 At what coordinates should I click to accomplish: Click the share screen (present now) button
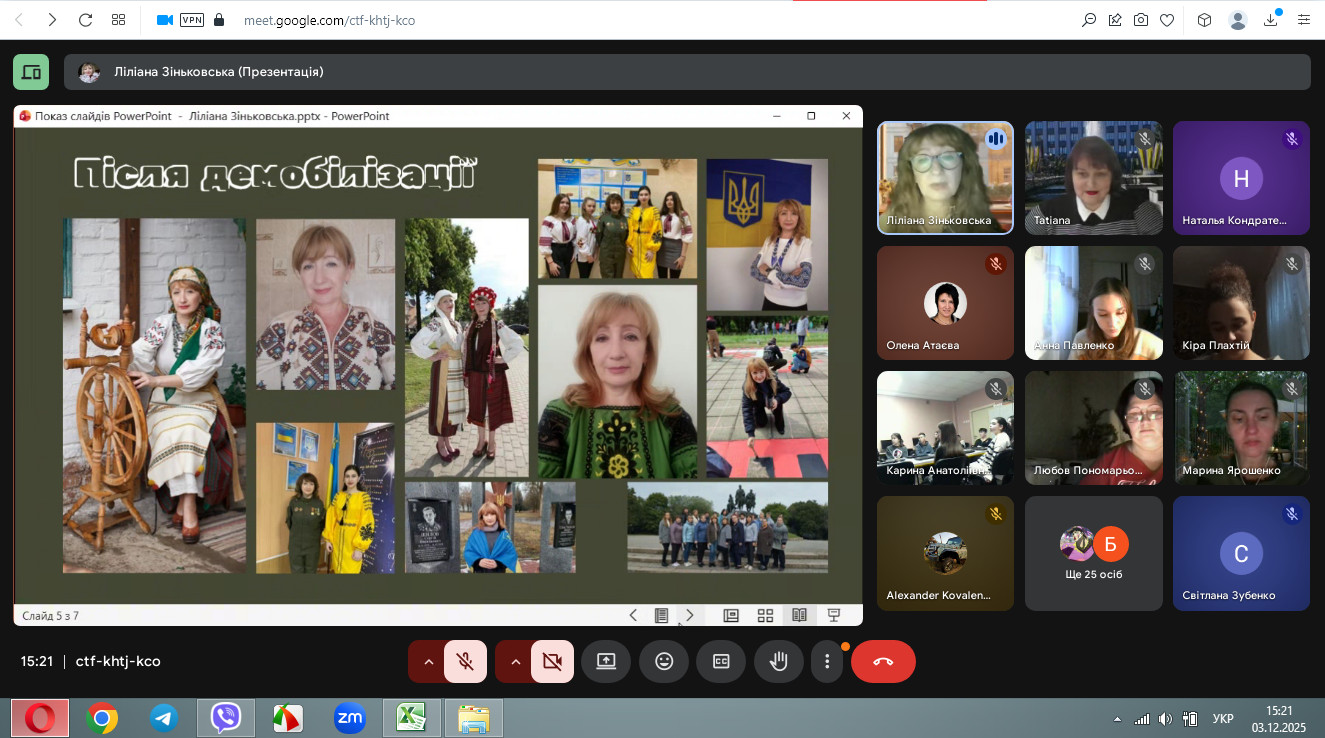[x=606, y=661]
